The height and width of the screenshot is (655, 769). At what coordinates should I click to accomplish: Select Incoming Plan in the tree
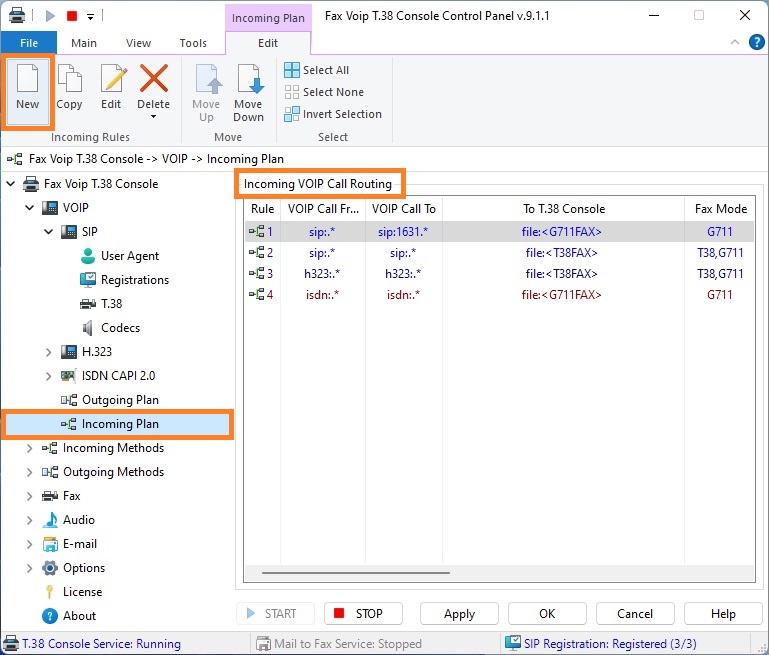117,424
